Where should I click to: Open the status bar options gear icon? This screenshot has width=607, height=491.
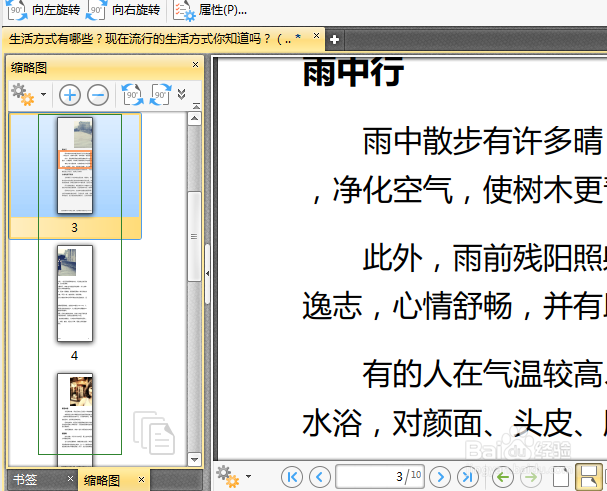click(228, 477)
